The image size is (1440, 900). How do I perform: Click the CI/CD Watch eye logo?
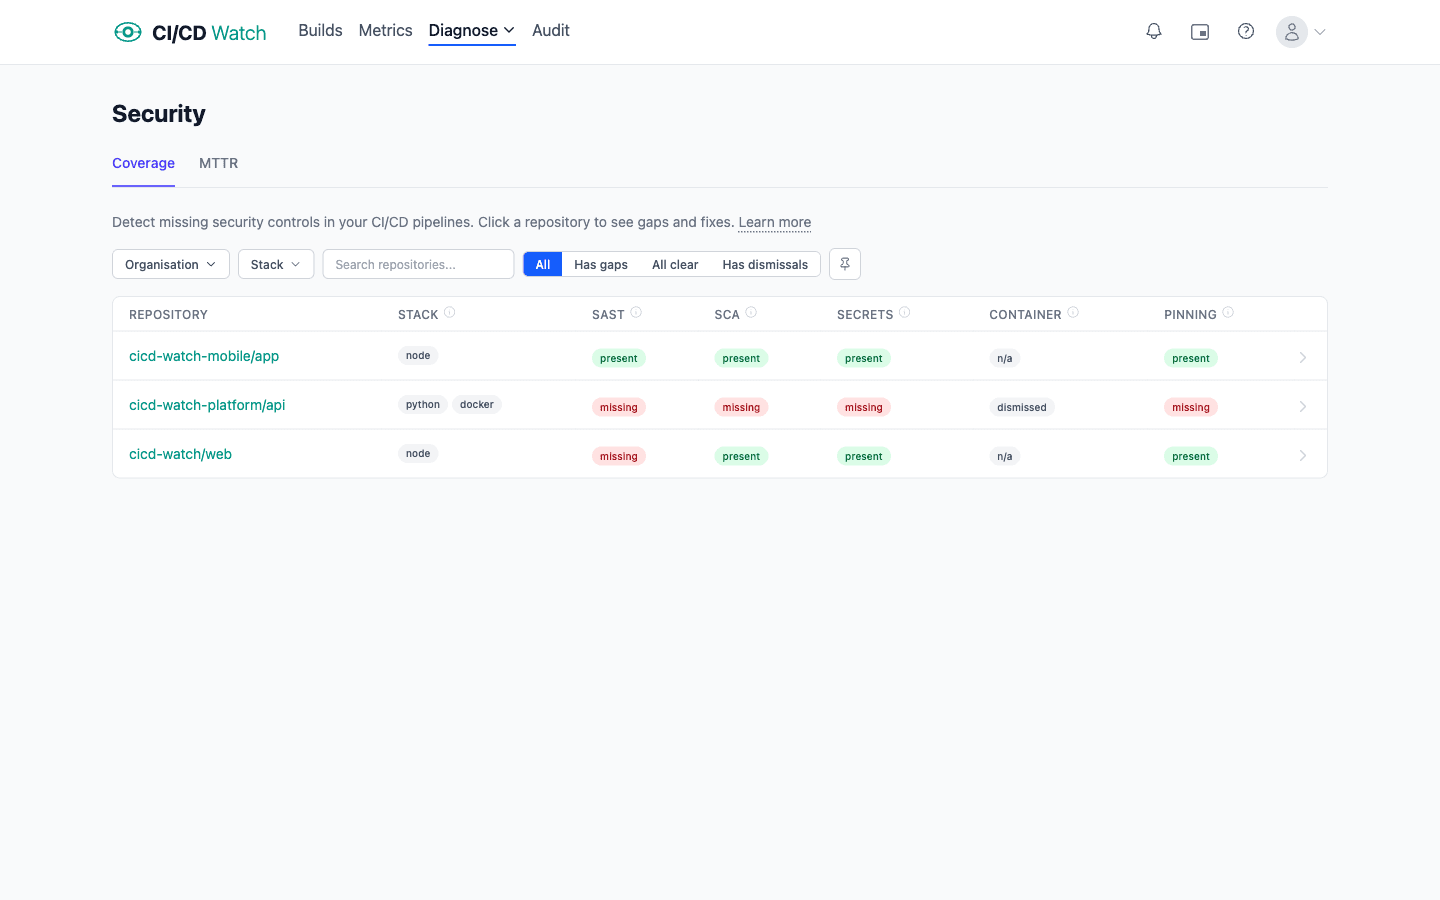(128, 32)
